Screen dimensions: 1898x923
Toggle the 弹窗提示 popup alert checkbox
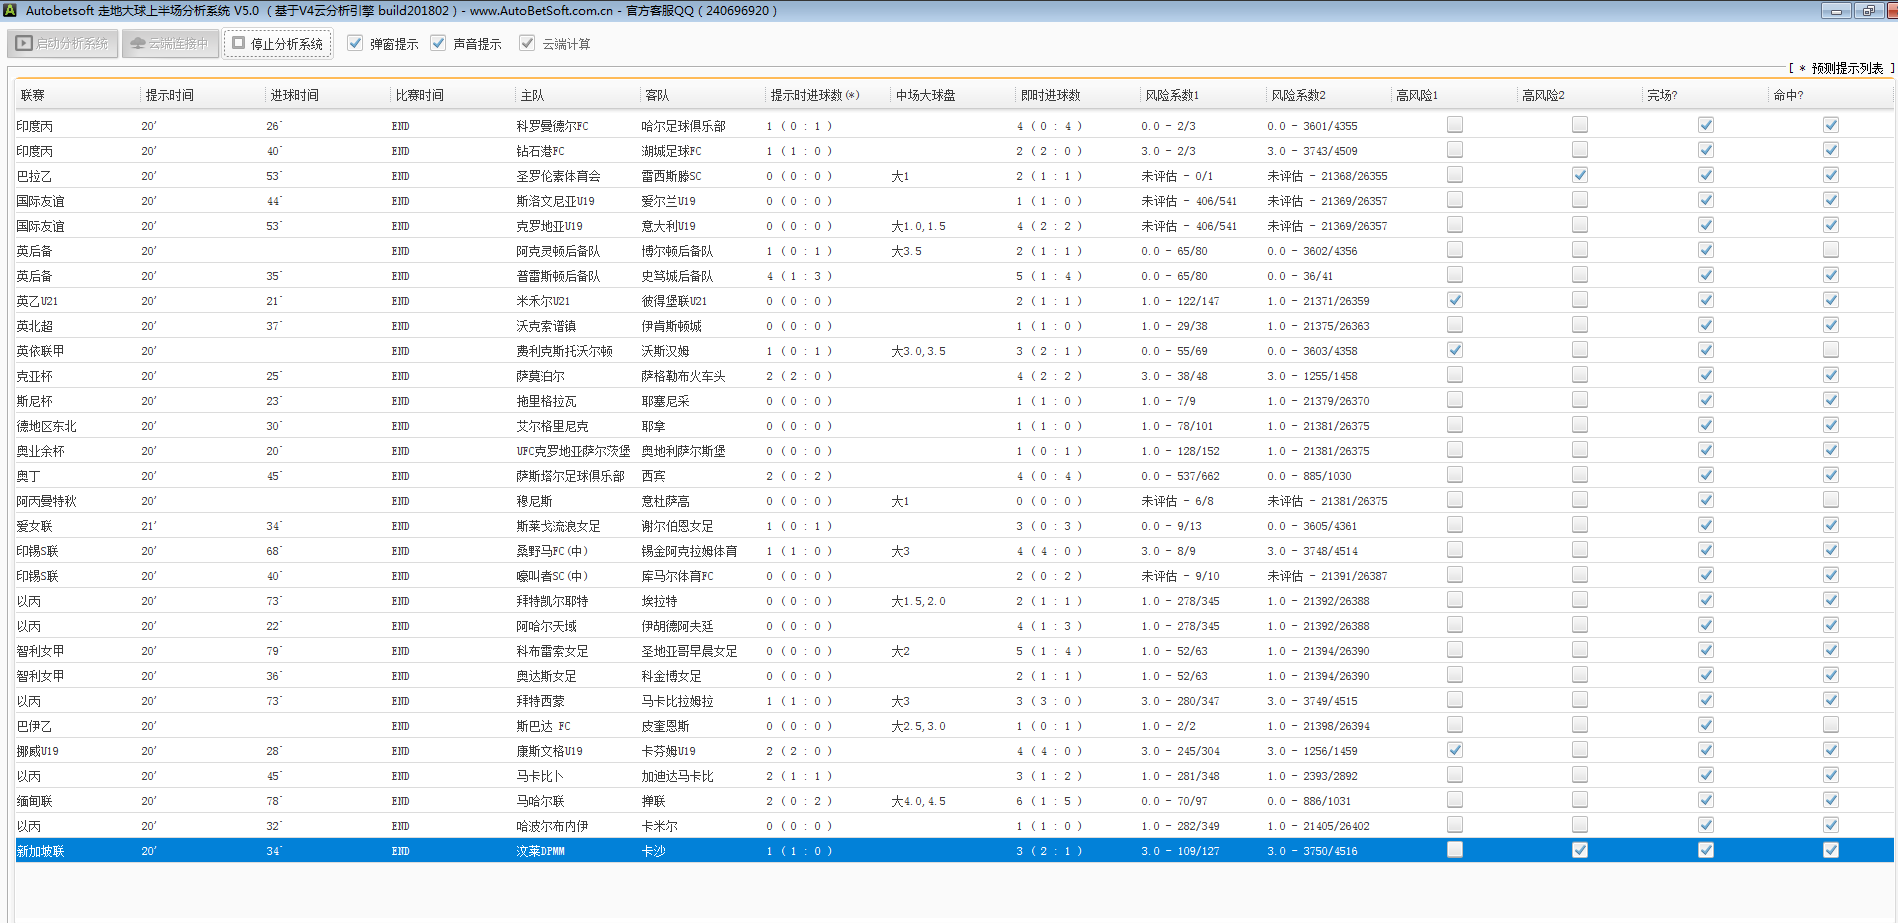tap(355, 43)
